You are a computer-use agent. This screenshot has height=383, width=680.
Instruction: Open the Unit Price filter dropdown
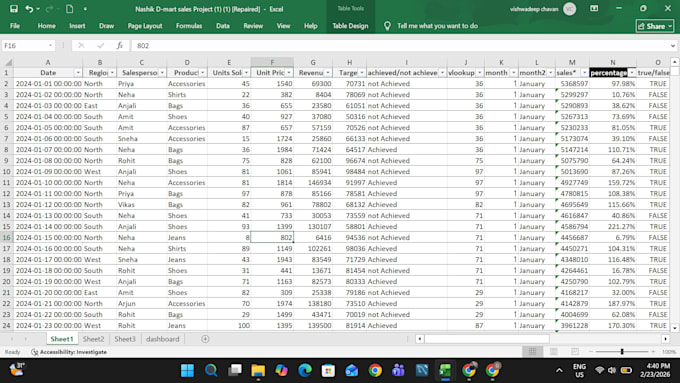coord(289,72)
